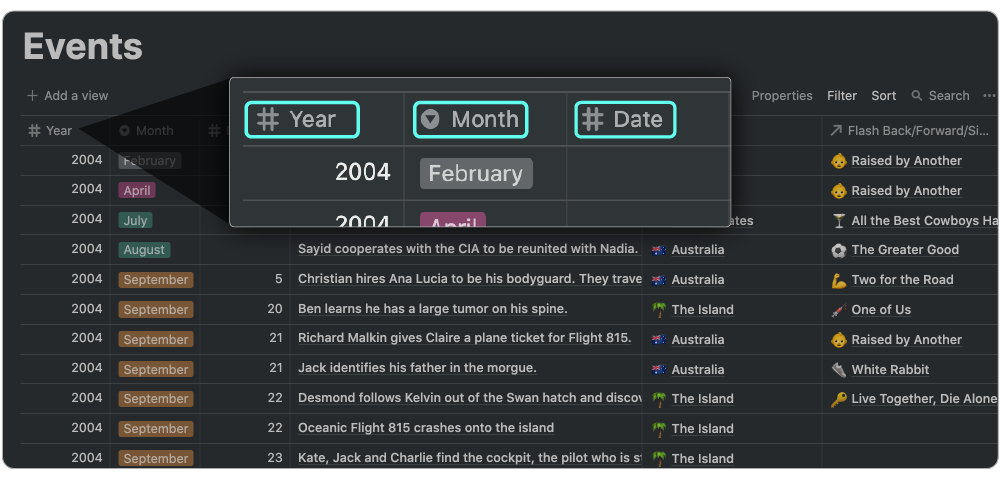The width and height of the screenshot is (1001, 480).
Task: Click the palm tree in the Desmond row
Action: tap(659, 399)
